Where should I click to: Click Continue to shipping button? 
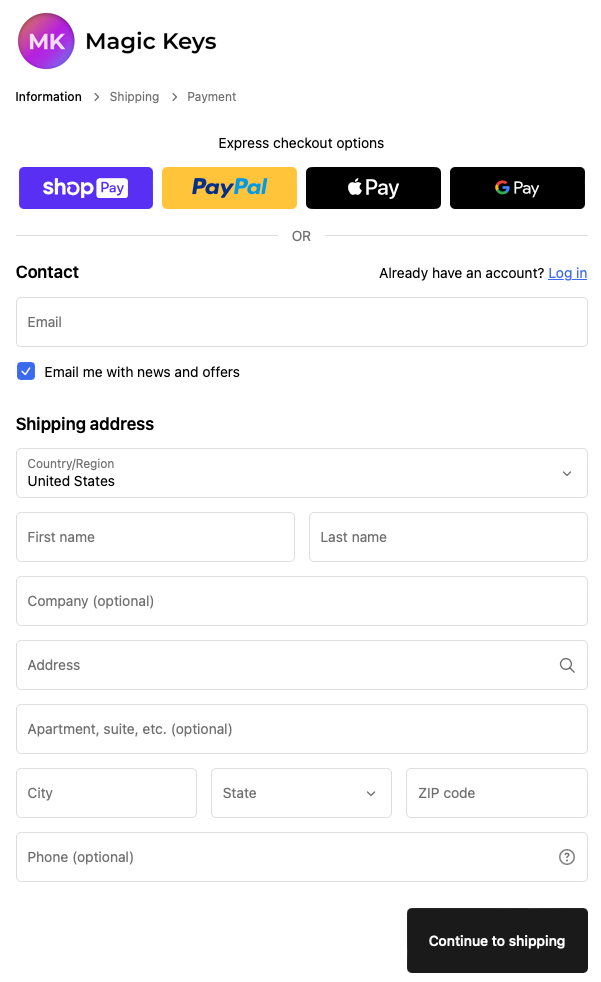(x=497, y=941)
